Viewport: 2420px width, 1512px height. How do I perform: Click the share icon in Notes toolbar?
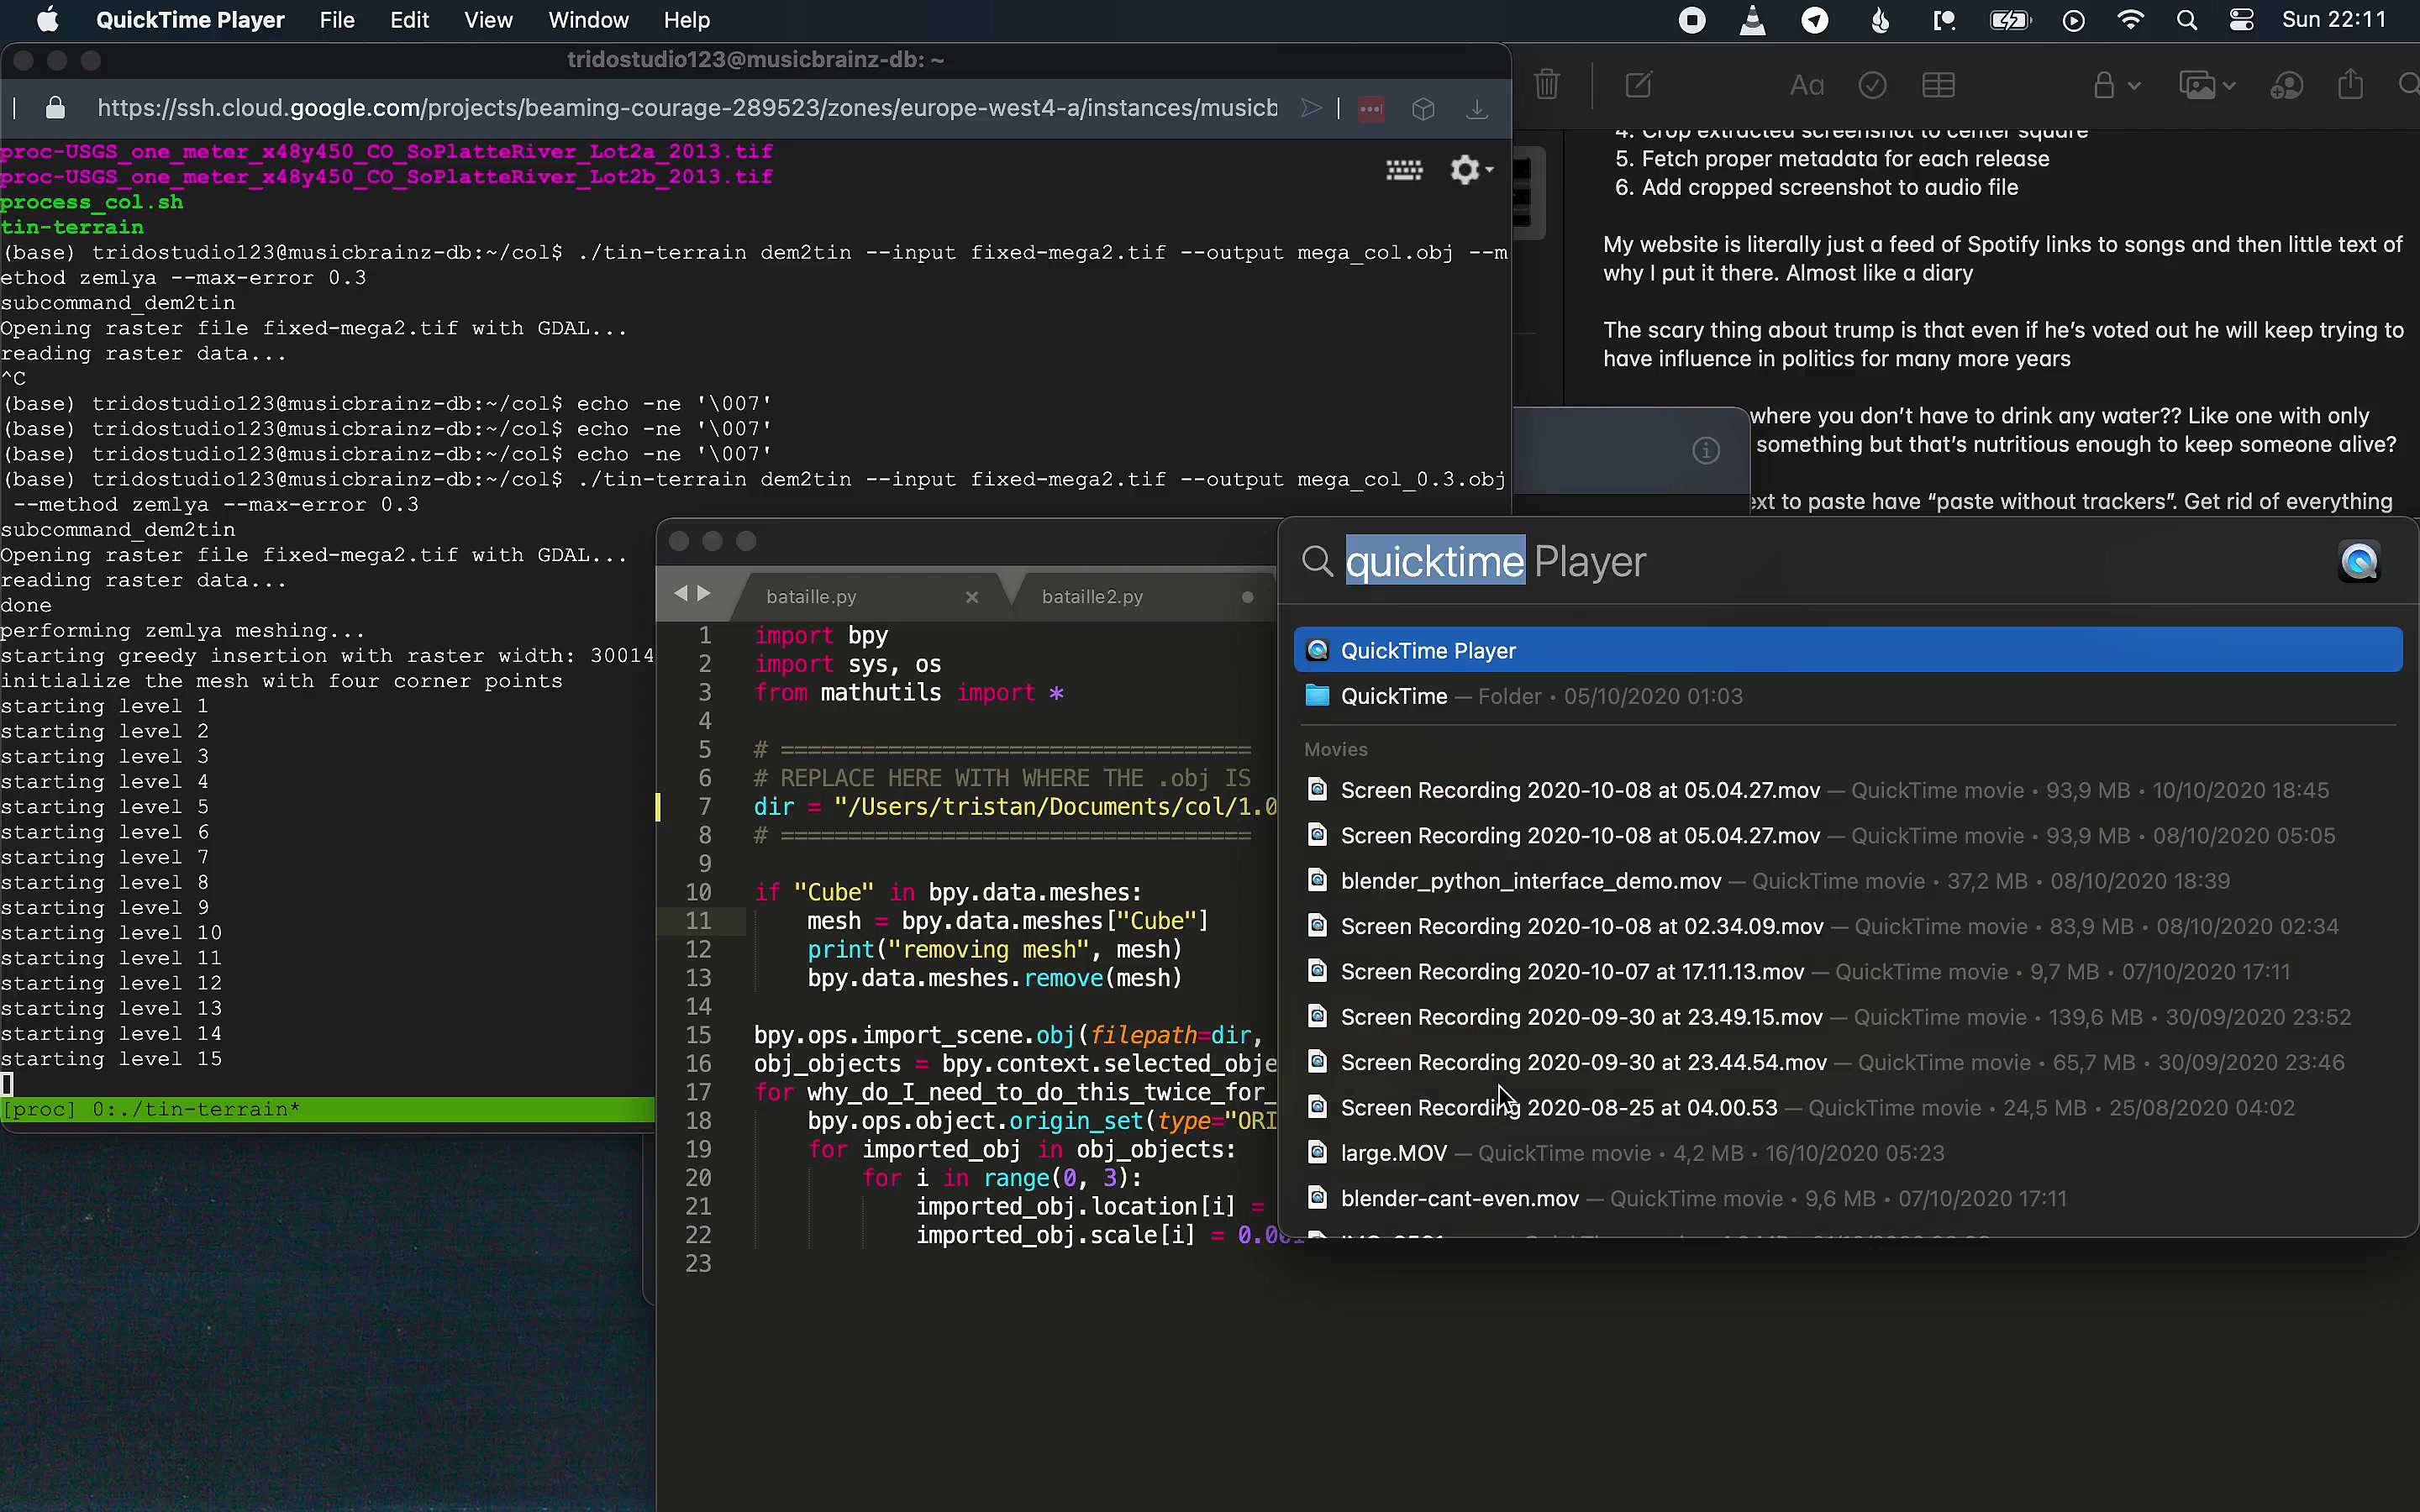(2351, 85)
